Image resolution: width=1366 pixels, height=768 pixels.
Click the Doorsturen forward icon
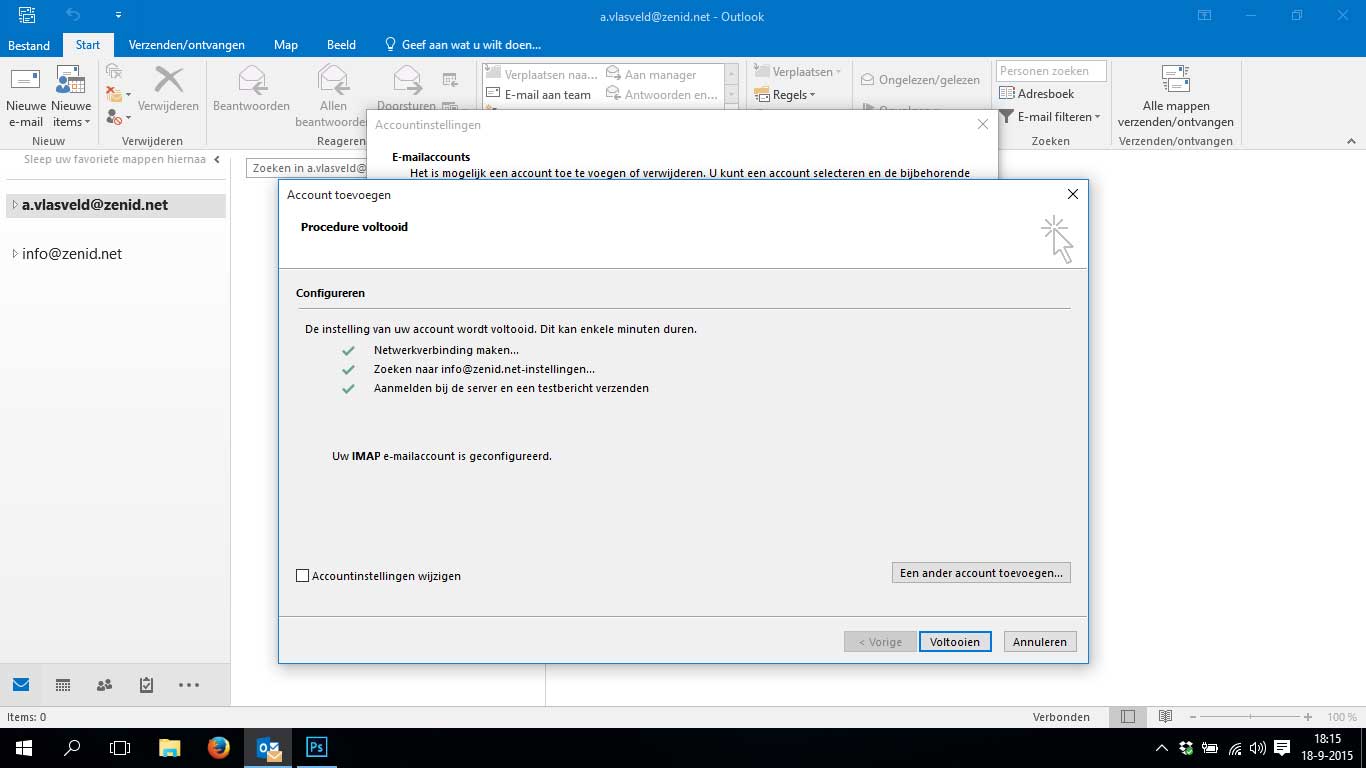[x=407, y=79]
